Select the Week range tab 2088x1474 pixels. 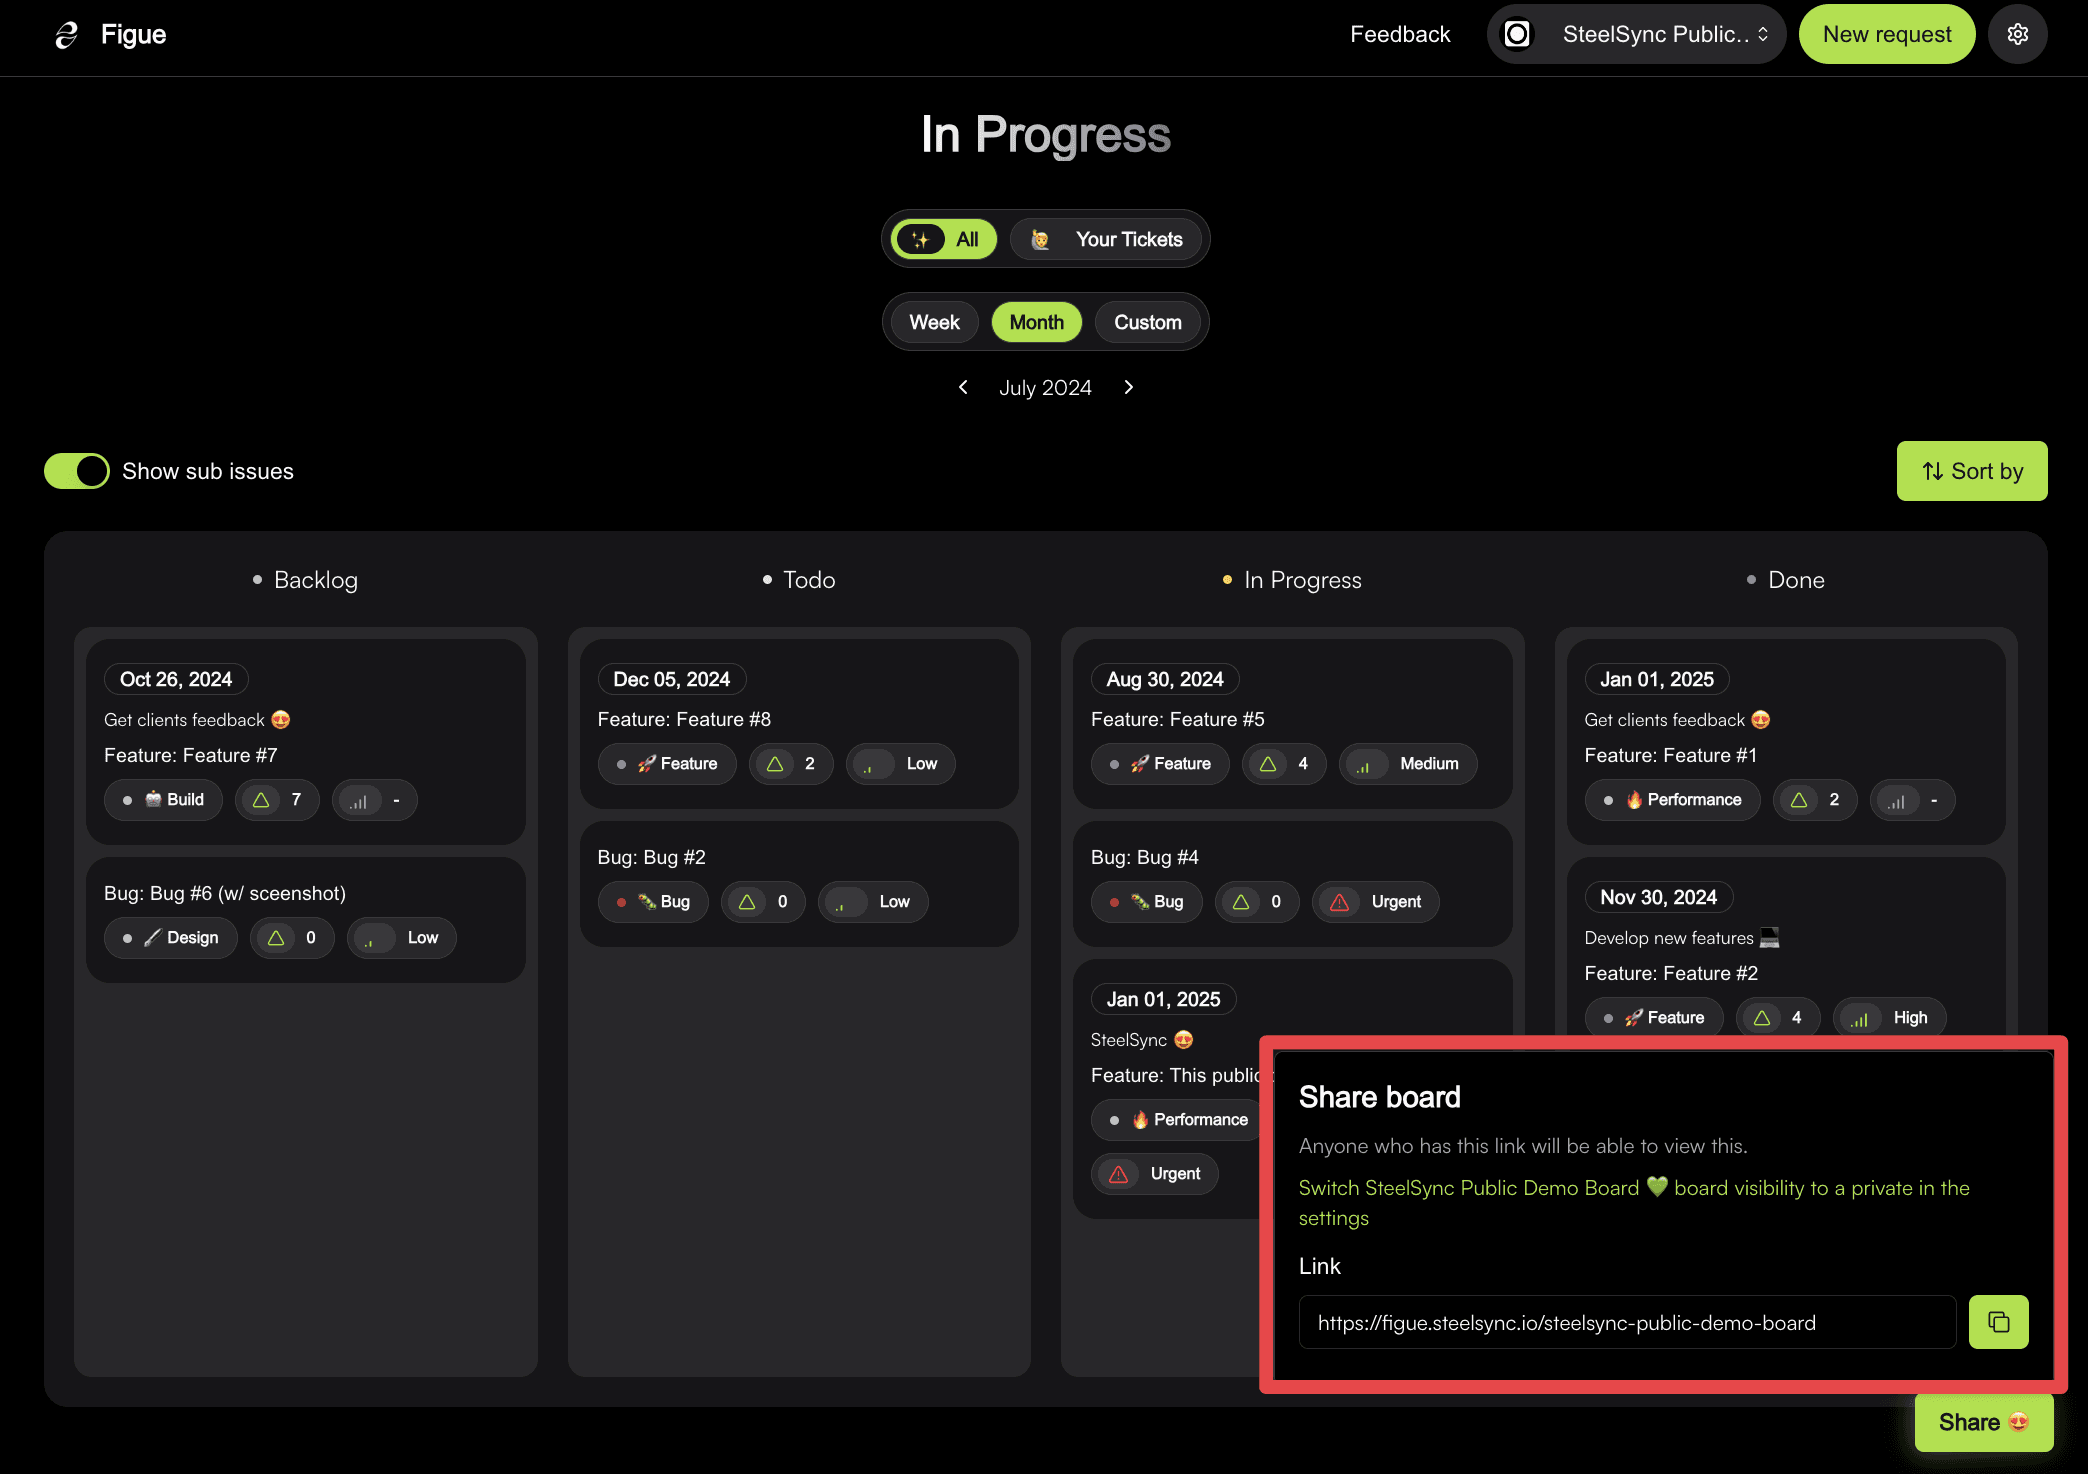coord(934,322)
